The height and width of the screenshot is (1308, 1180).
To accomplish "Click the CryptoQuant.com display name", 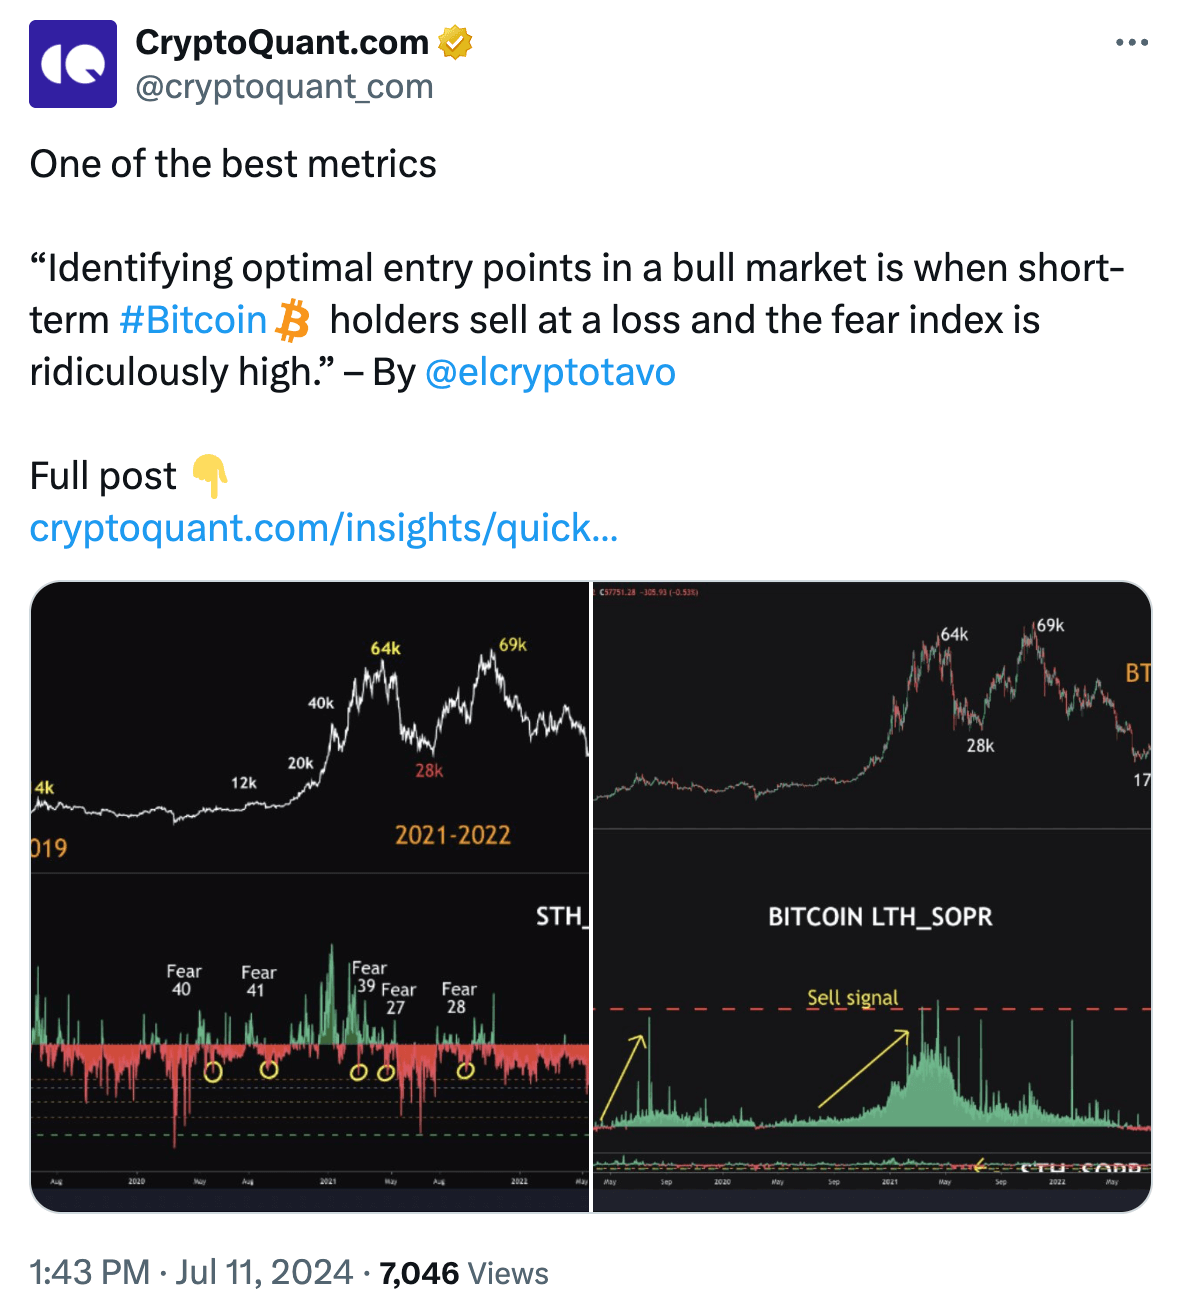I will (283, 42).
